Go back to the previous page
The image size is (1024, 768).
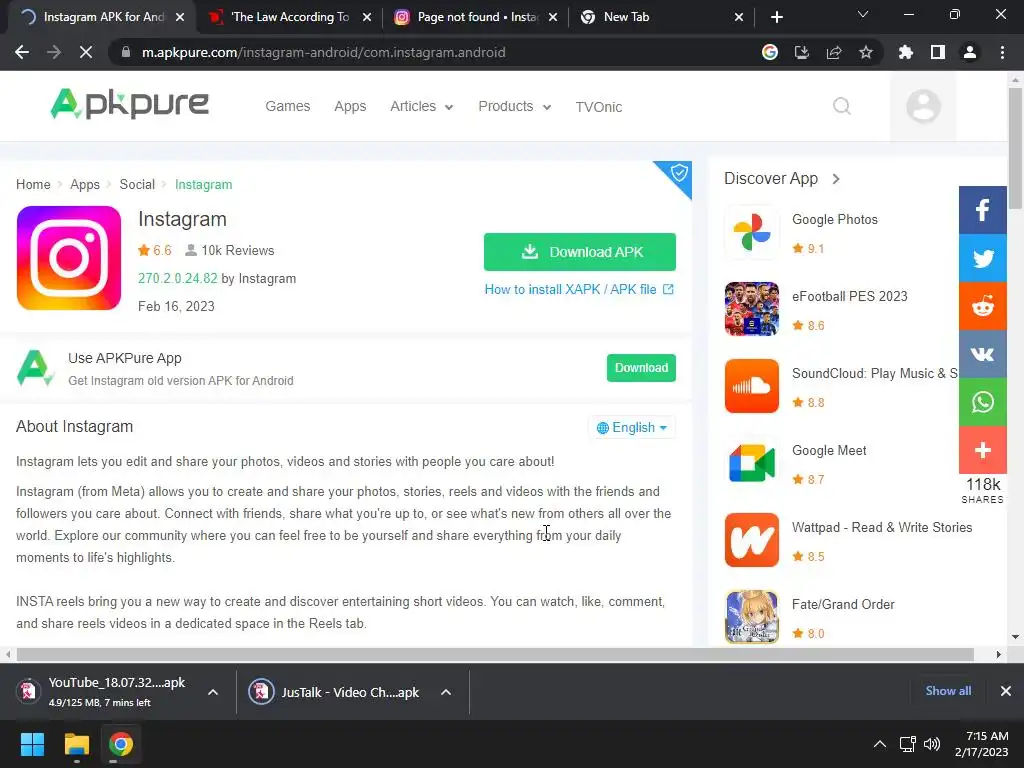click(22, 52)
